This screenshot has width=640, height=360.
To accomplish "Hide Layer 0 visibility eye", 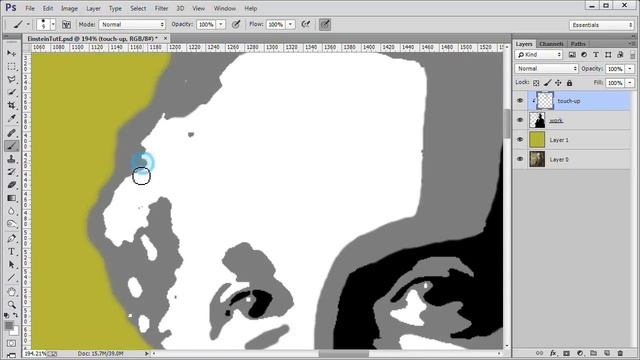I will (x=520, y=159).
